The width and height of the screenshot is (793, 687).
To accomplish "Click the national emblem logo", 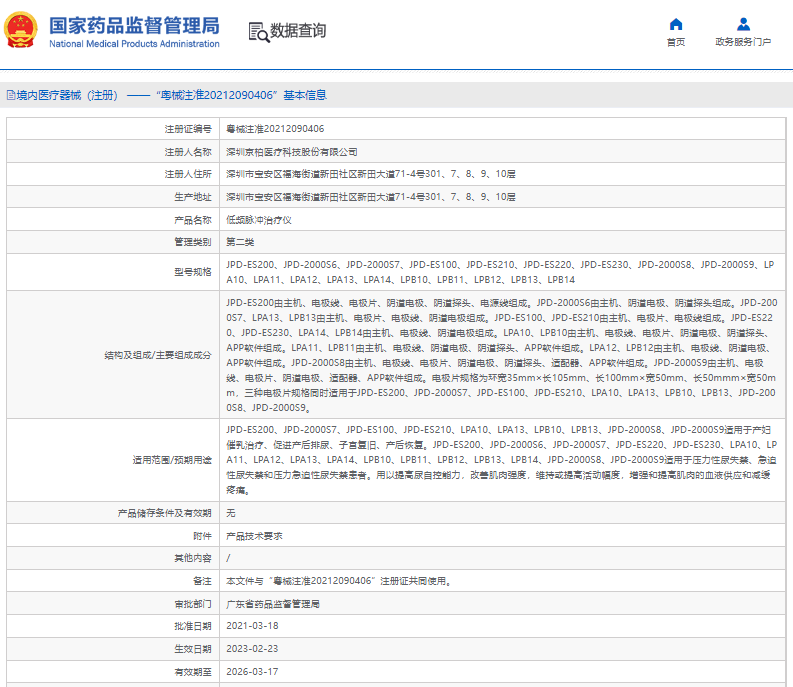I will [x=21, y=30].
